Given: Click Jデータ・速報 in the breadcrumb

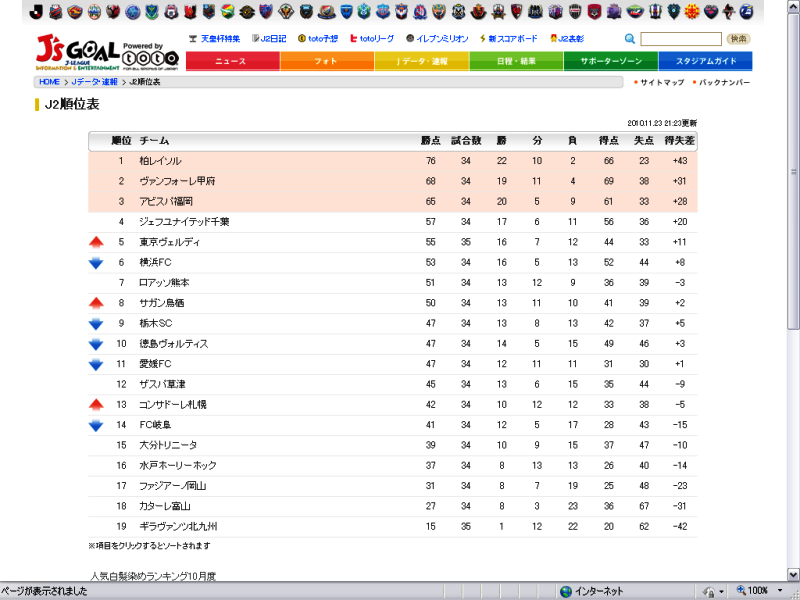Looking at the screenshot, I should [x=94, y=82].
